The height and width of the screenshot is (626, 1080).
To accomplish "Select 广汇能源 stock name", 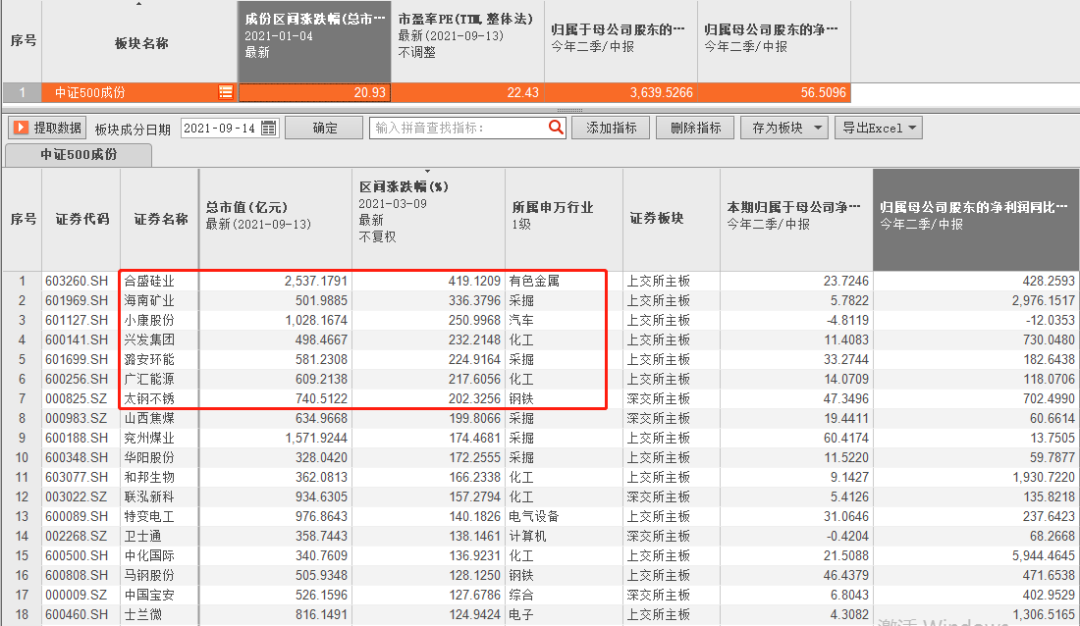I will coord(149,379).
